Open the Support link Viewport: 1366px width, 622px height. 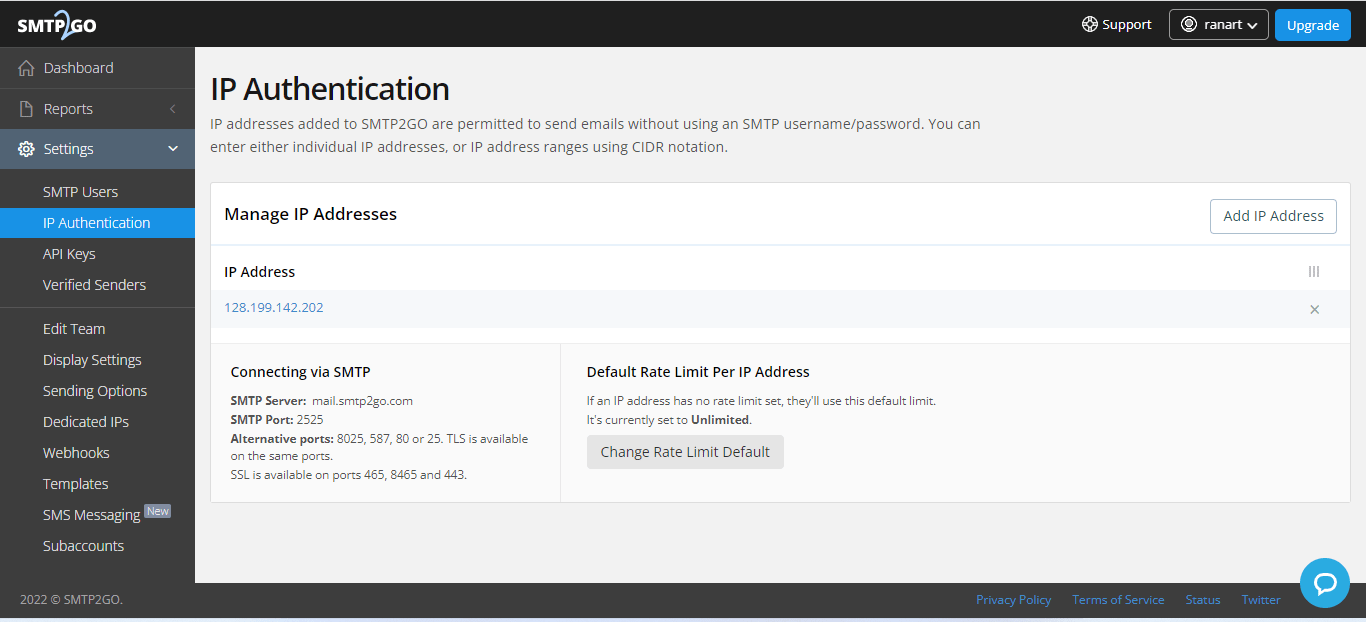(1117, 24)
